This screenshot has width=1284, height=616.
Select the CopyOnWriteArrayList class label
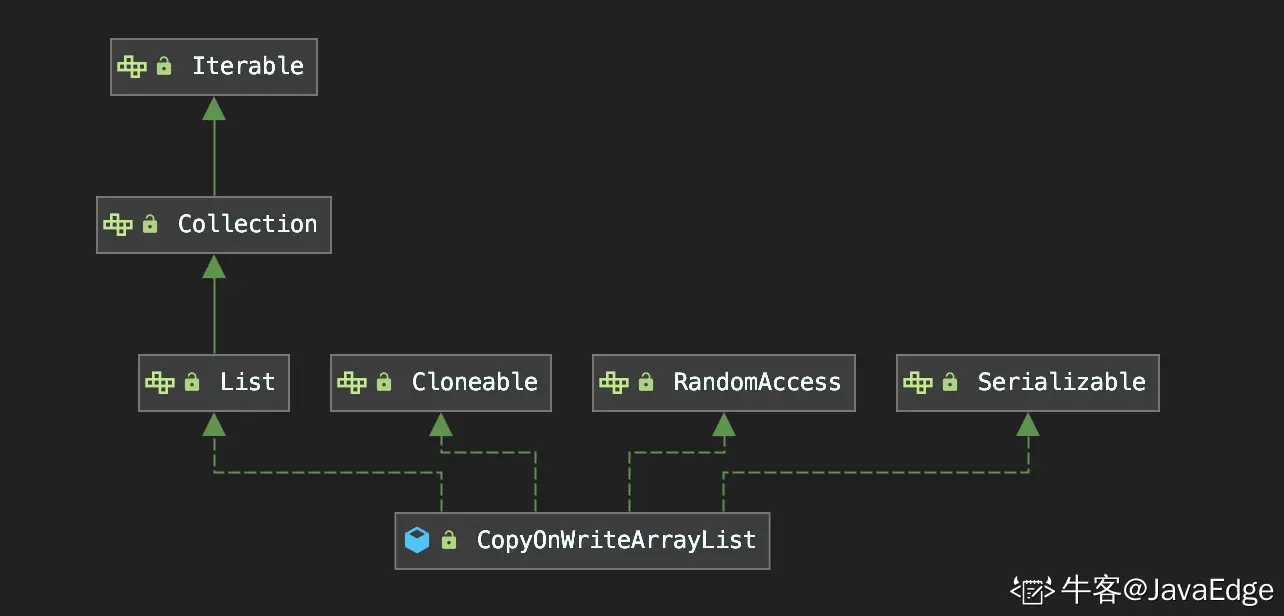pos(616,540)
